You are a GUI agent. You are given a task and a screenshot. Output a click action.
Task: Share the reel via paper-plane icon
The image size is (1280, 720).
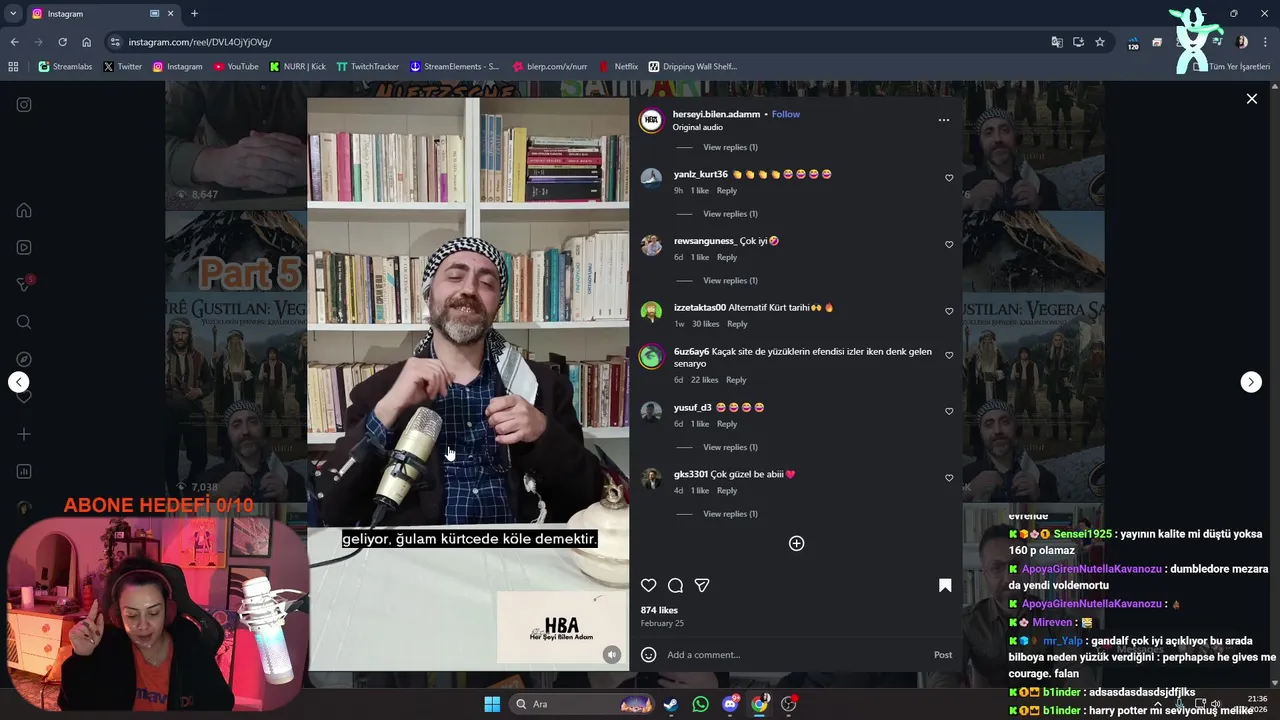[702, 585]
